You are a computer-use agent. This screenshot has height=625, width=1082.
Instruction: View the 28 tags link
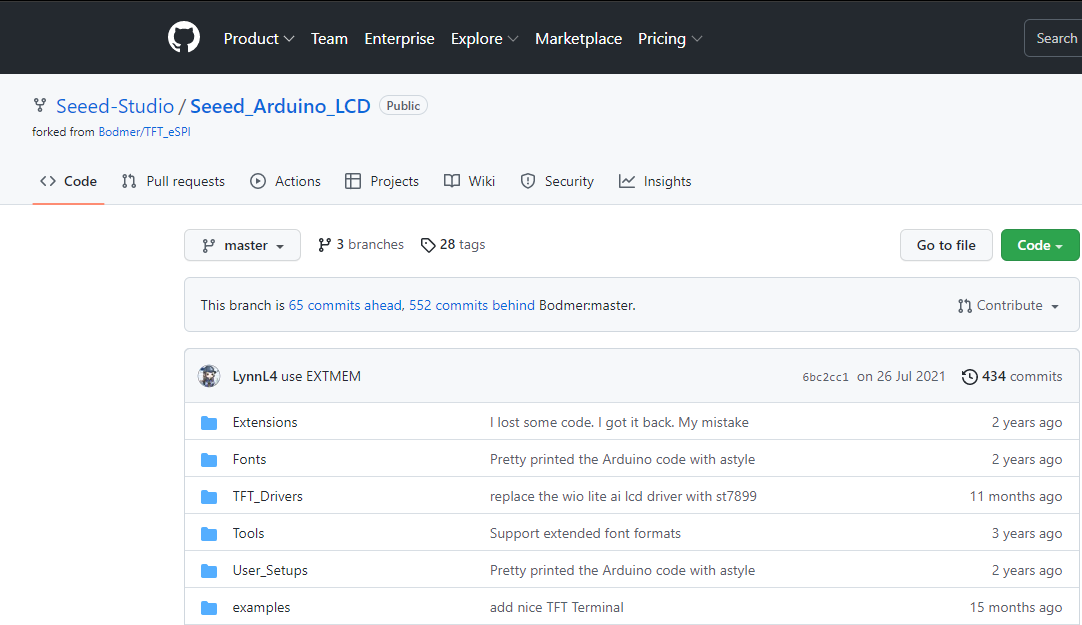(453, 245)
